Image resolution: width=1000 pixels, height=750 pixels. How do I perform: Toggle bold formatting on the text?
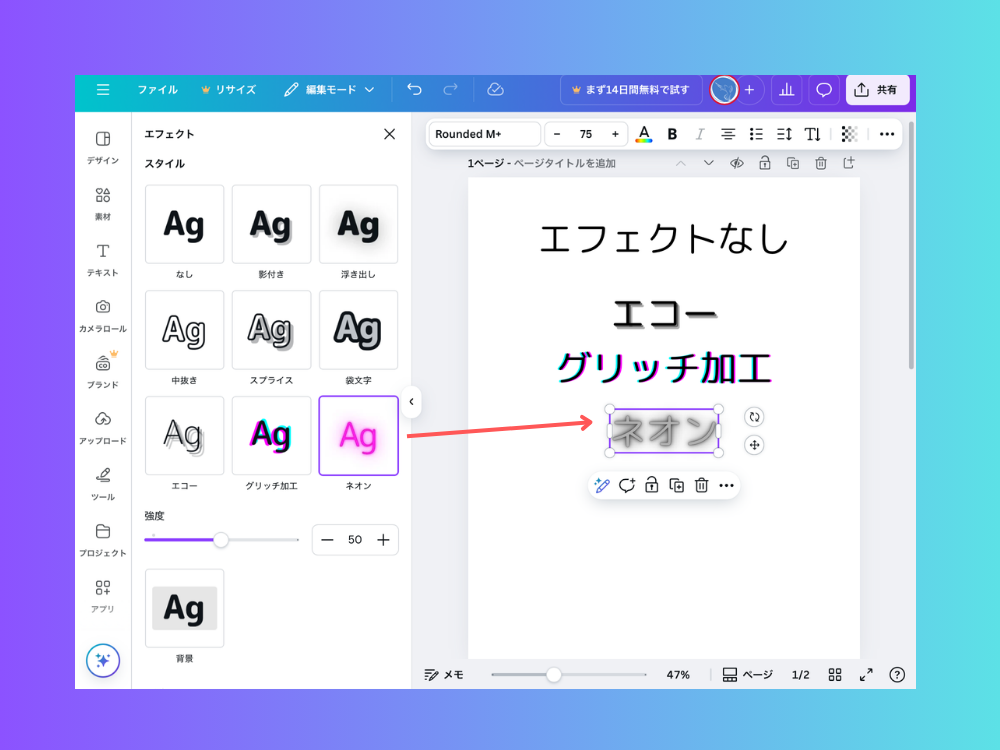(x=673, y=133)
